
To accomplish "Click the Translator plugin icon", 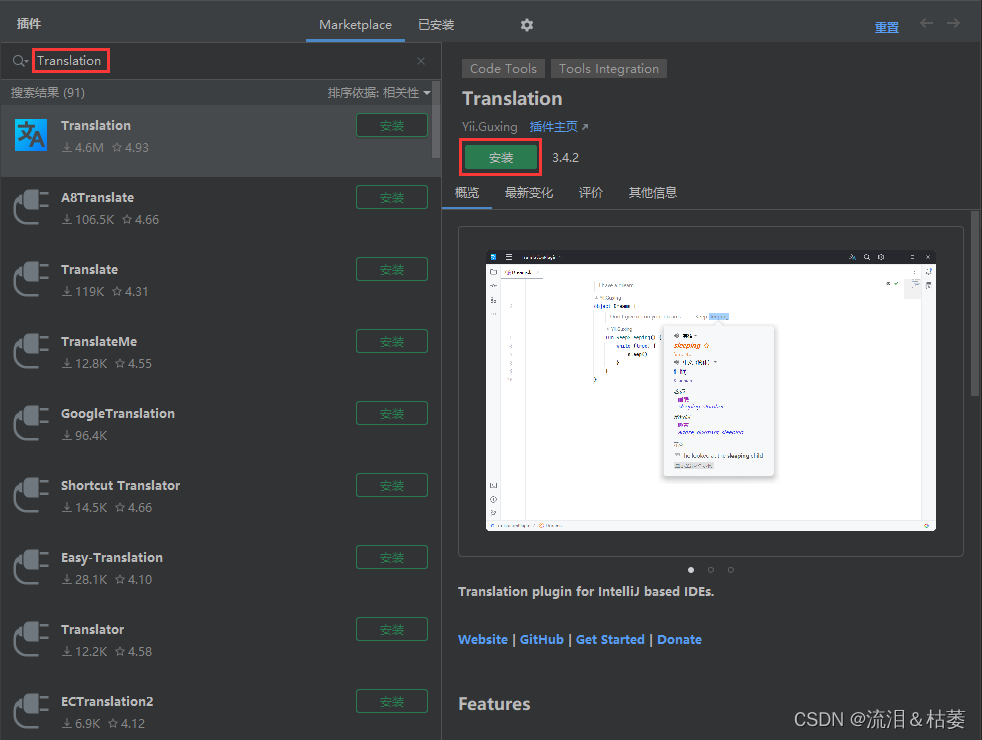I will tap(31, 639).
